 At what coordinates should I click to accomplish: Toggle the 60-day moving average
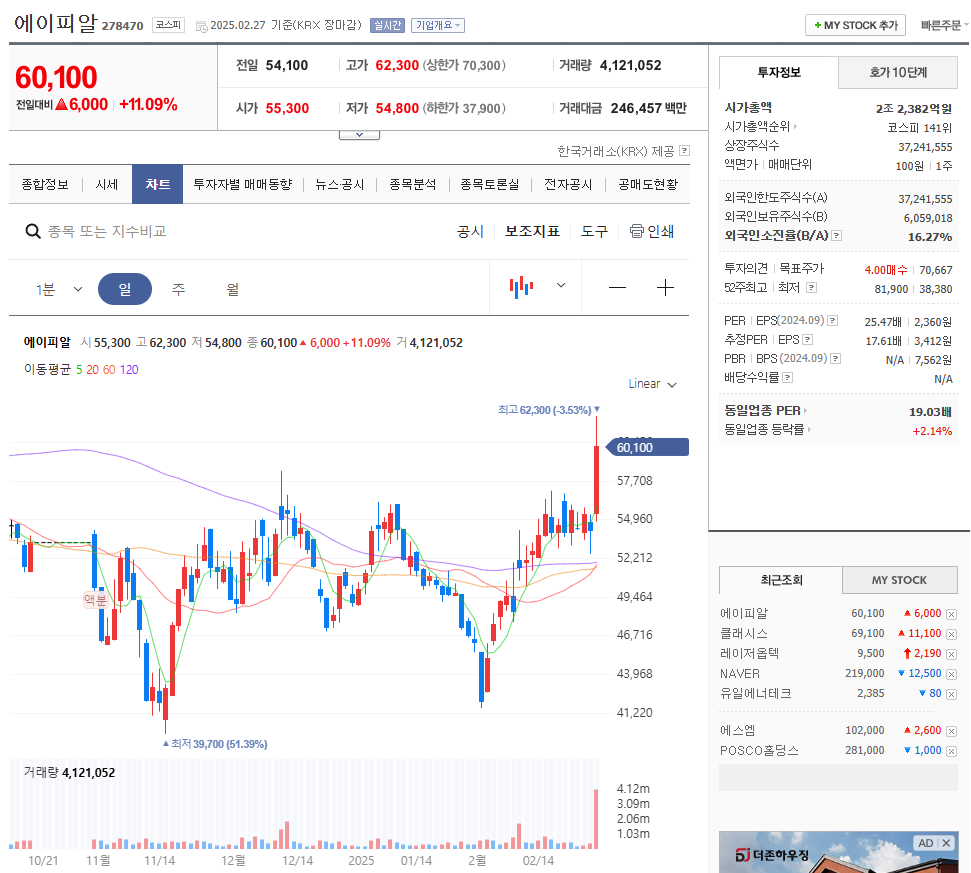109,370
